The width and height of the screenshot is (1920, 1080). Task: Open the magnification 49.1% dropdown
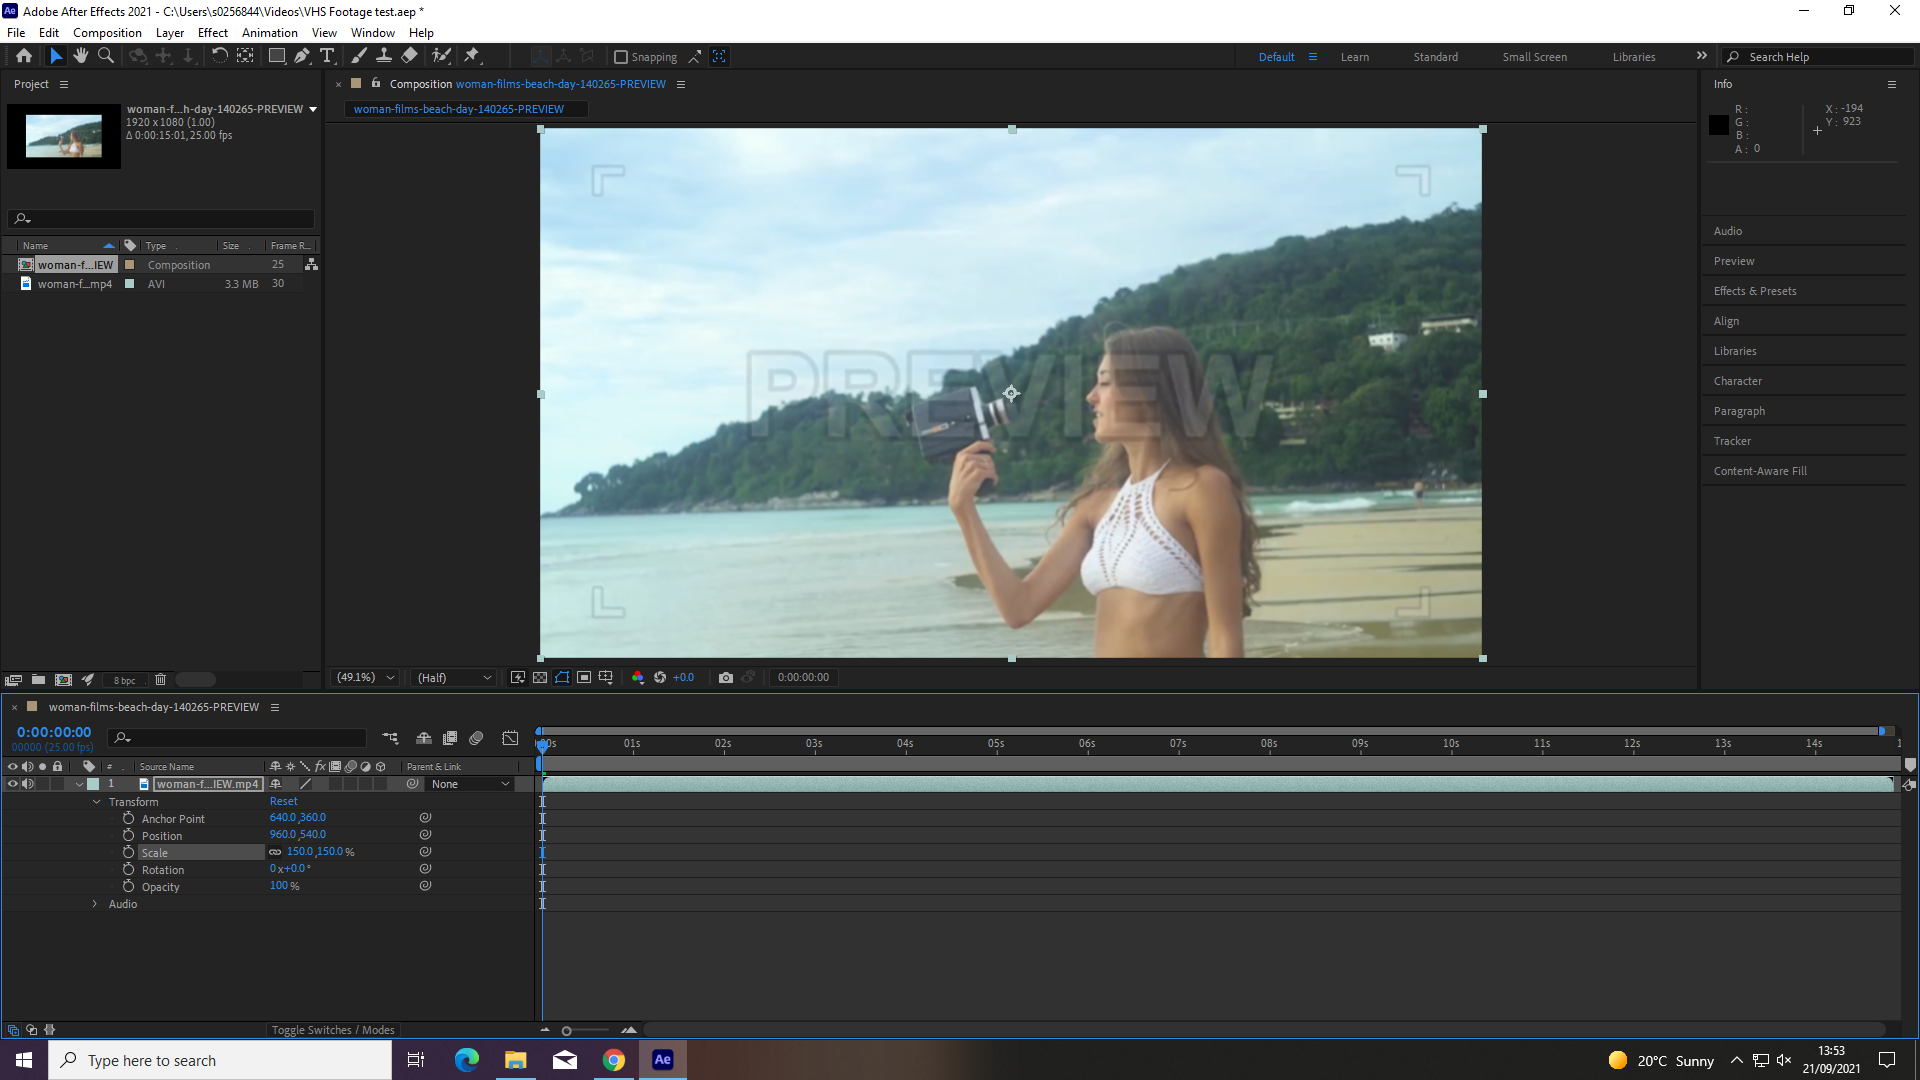(366, 677)
